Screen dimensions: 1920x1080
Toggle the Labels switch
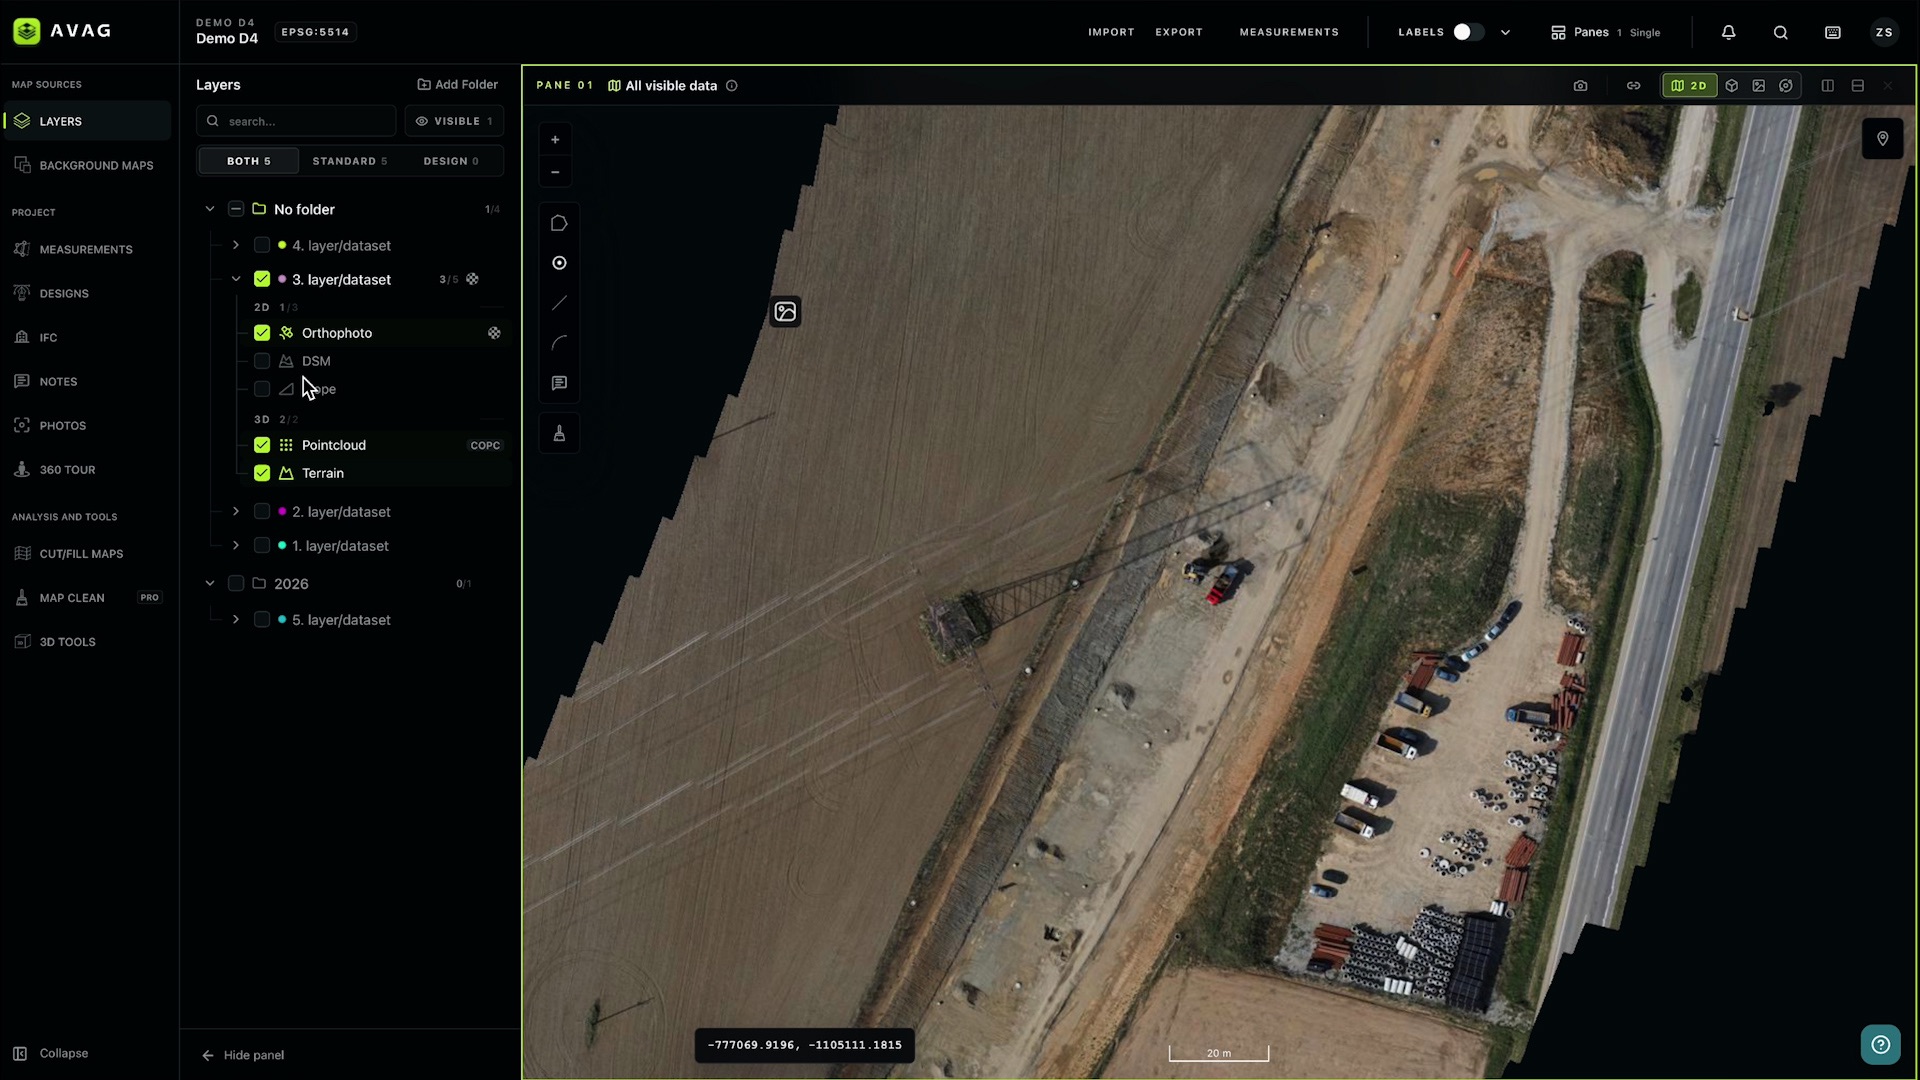1468,32
